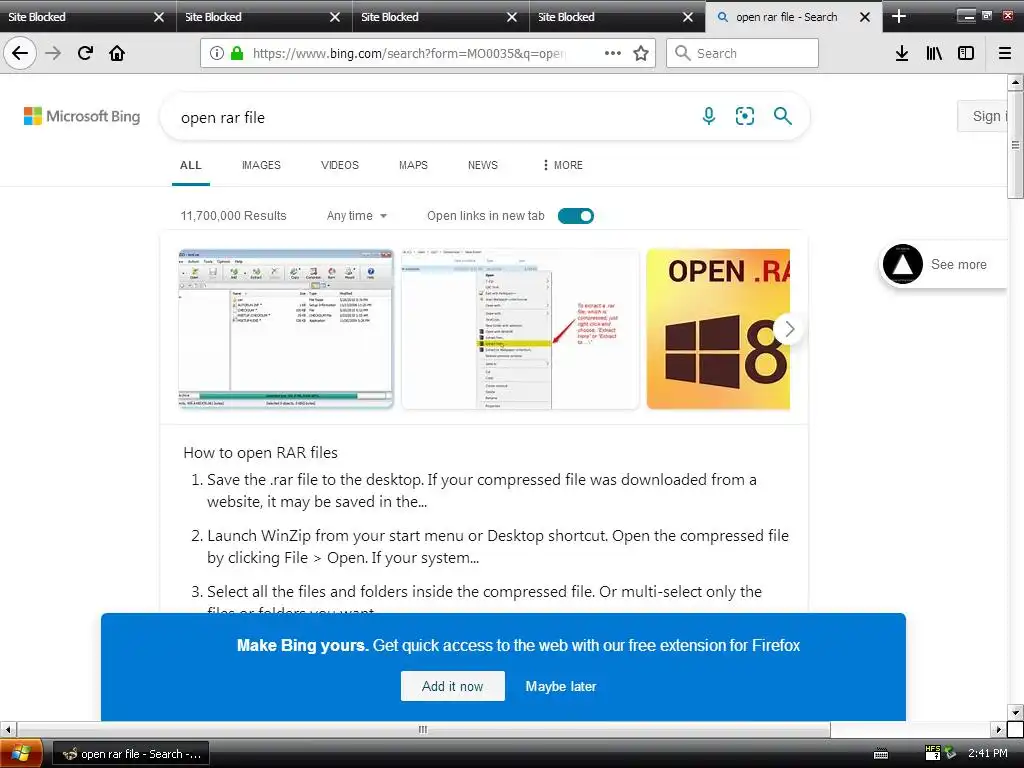This screenshot has width=1024, height=768.
Task: Click the black triangle See more icon
Action: [903, 264]
